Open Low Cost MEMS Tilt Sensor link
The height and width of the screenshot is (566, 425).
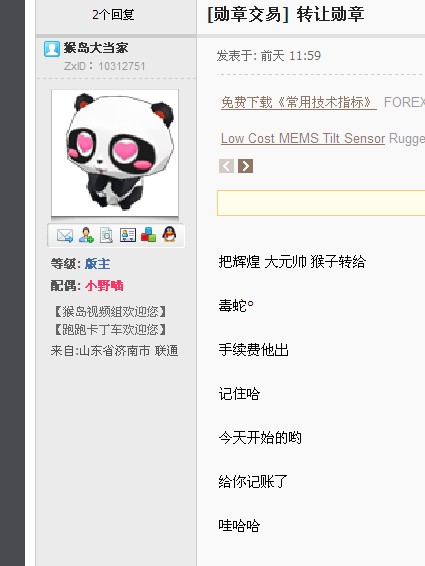[303, 138]
